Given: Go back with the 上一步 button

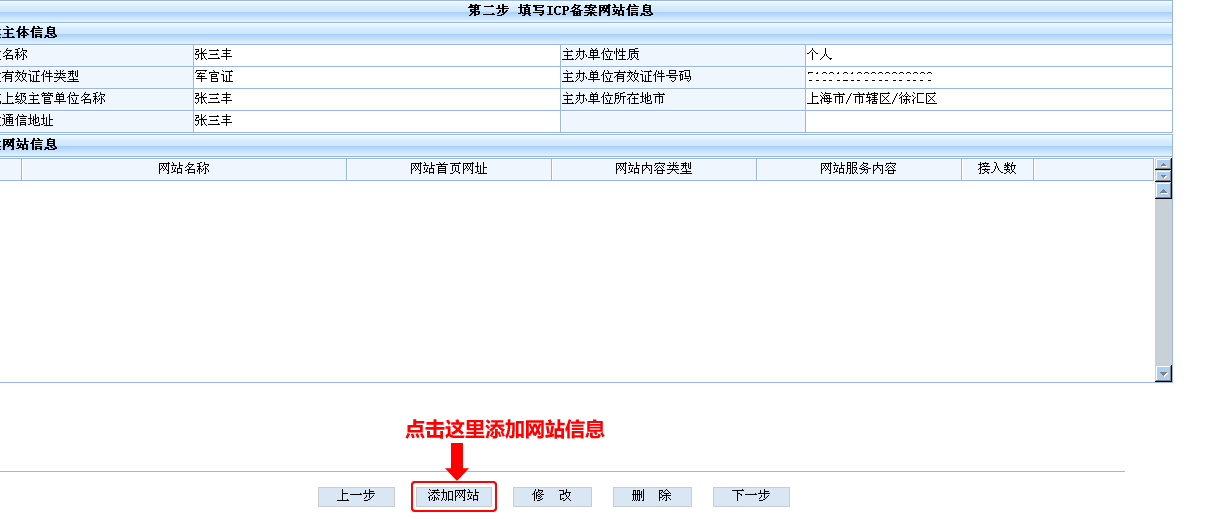Looking at the screenshot, I should (x=356, y=496).
